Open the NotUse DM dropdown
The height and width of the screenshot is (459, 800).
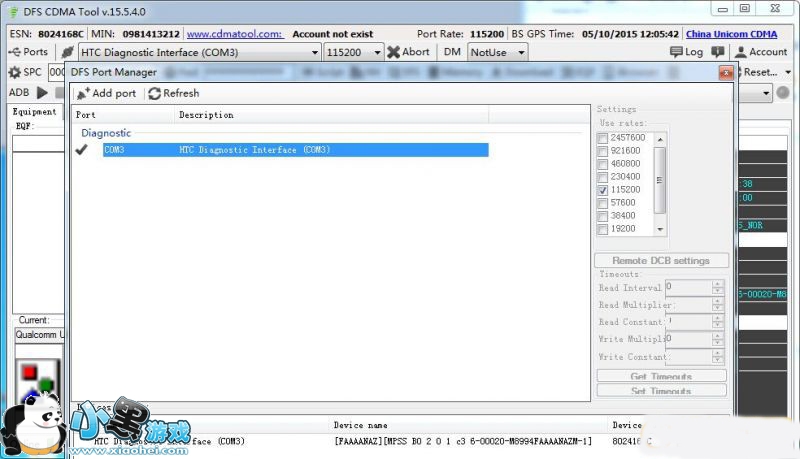pyautogui.click(x=521, y=53)
